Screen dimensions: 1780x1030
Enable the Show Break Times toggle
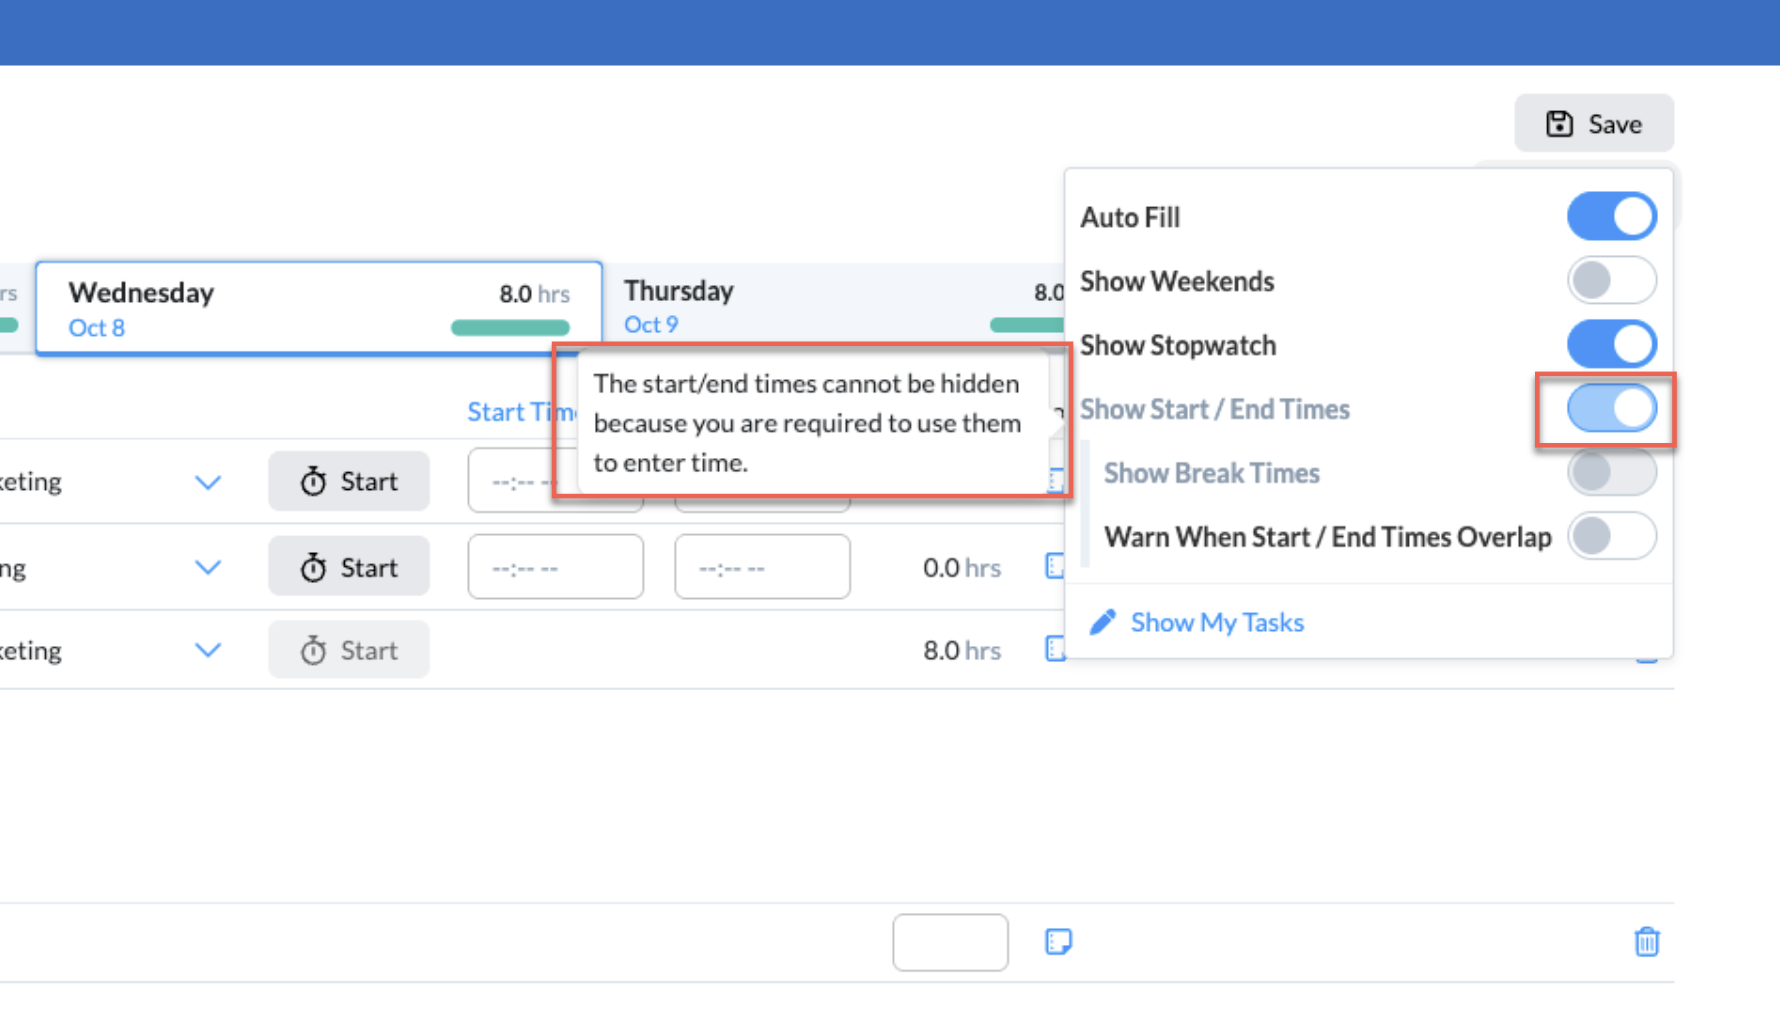pos(1611,472)
